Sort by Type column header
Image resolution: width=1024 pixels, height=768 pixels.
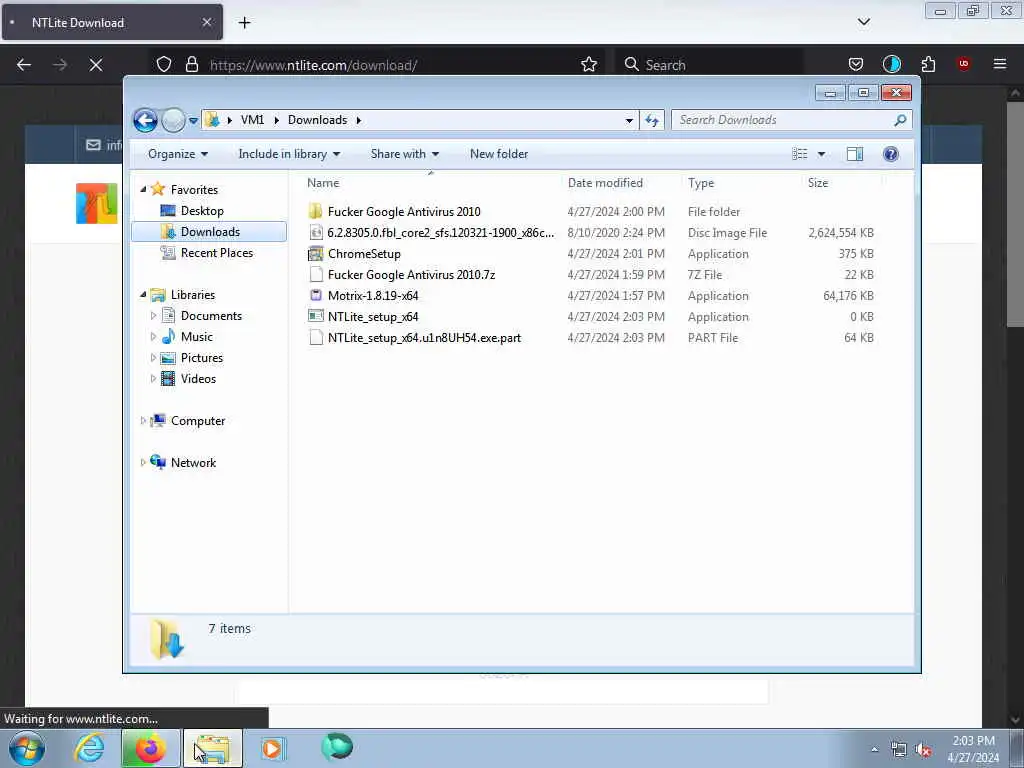[x=741, y=183]
